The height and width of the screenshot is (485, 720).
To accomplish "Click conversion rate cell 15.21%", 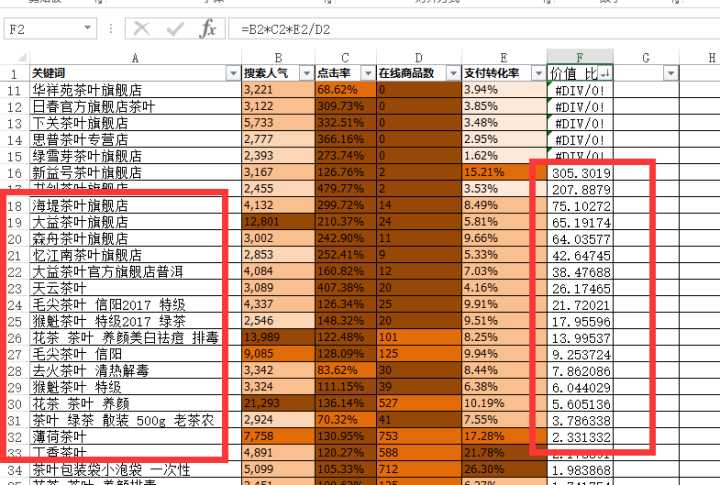I will click(x=504, y=173).
